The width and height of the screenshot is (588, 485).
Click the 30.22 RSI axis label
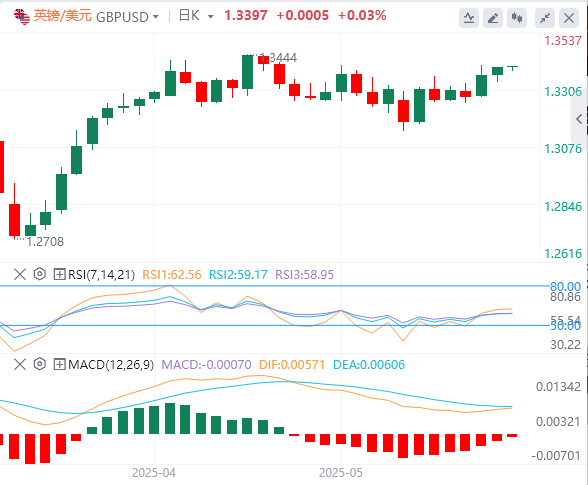pyautogui.click(x=566, y=344)
